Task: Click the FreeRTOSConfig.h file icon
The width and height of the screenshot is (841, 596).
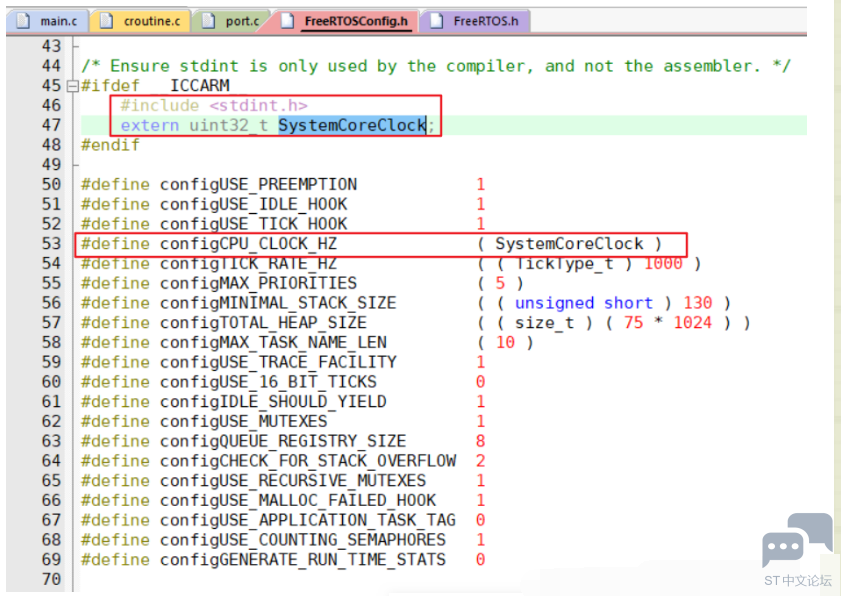Action: click(287, 21)
